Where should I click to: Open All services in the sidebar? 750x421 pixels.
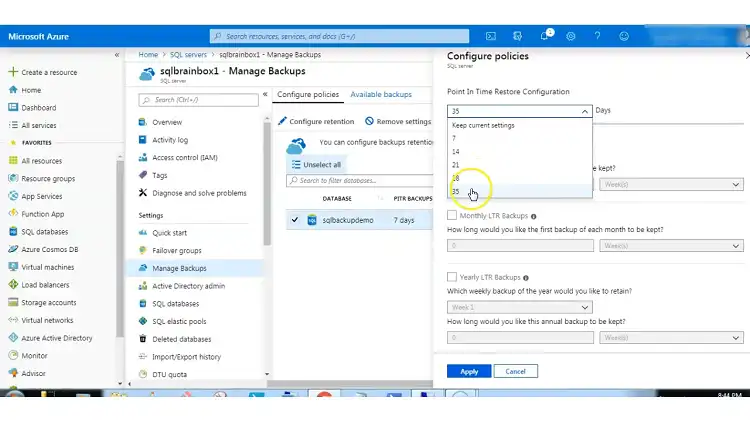[39, 125]
